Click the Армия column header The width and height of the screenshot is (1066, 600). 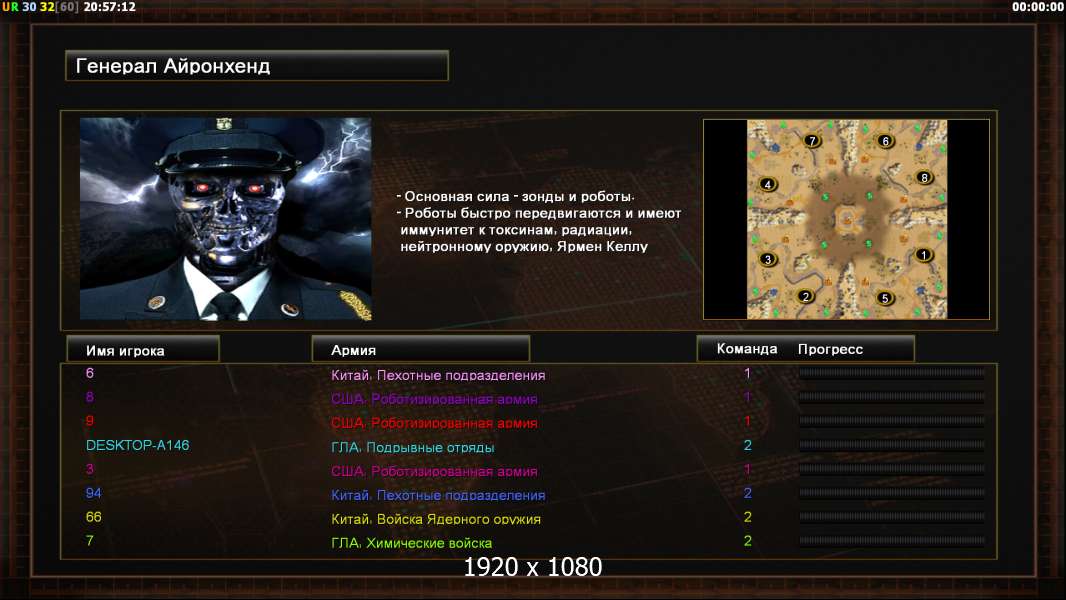pyautogui.click(x=420, y=349)
